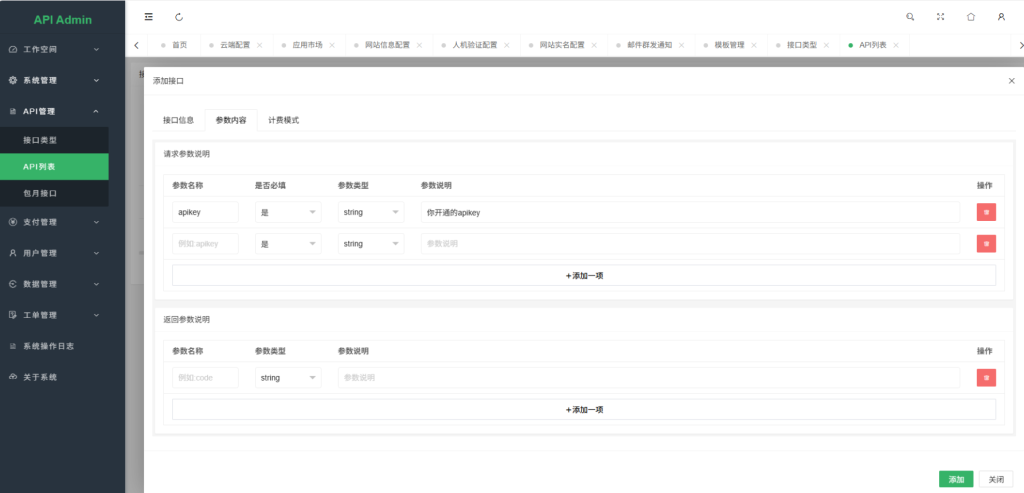Delete the empty request parameter row

pyautogui.click(x=986, y=244)
